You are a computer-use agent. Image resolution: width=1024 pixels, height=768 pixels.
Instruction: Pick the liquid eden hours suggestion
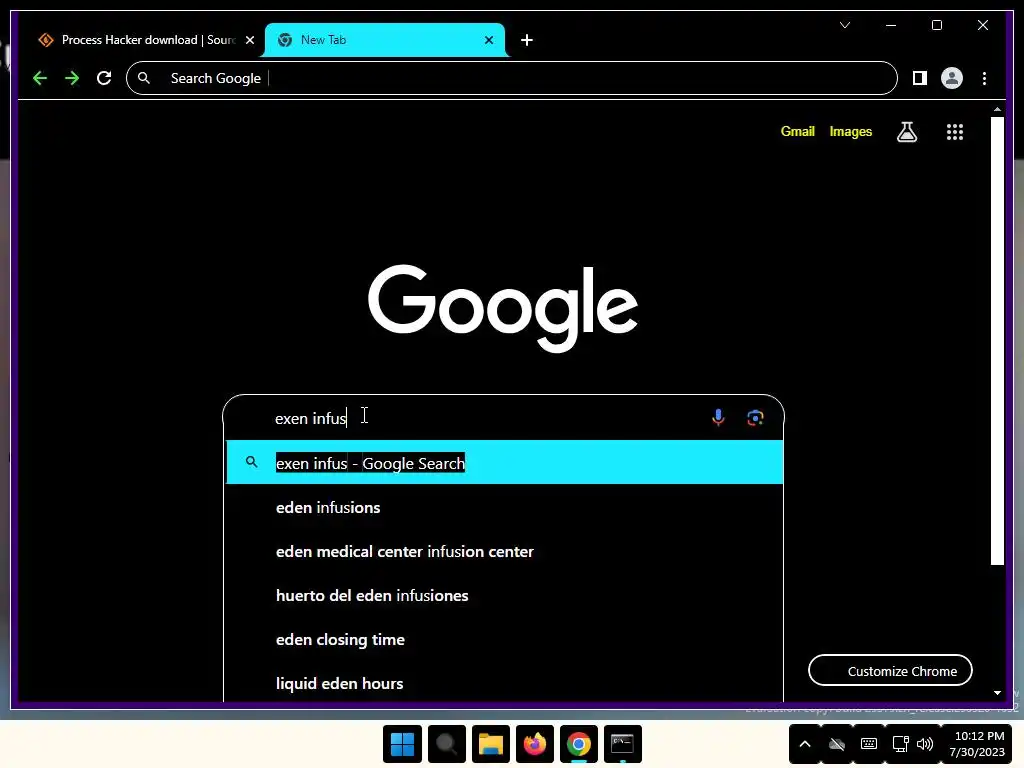click(504, 683)
